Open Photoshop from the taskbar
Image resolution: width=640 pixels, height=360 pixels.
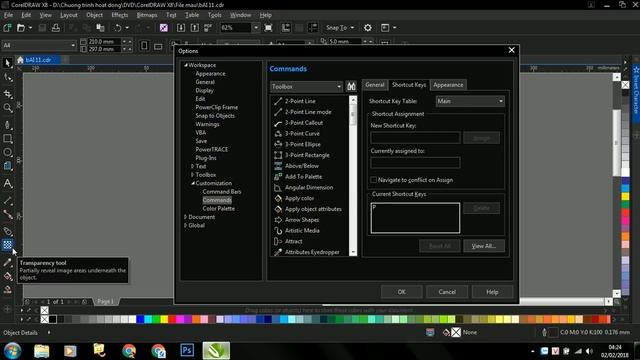(x=187, y=351)
